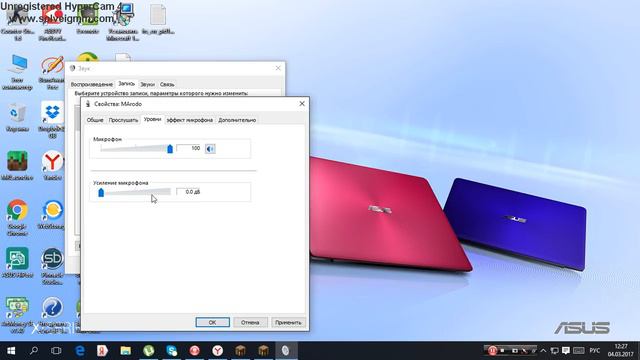Select the text file icon at desktop top

(x=158, y=20)
